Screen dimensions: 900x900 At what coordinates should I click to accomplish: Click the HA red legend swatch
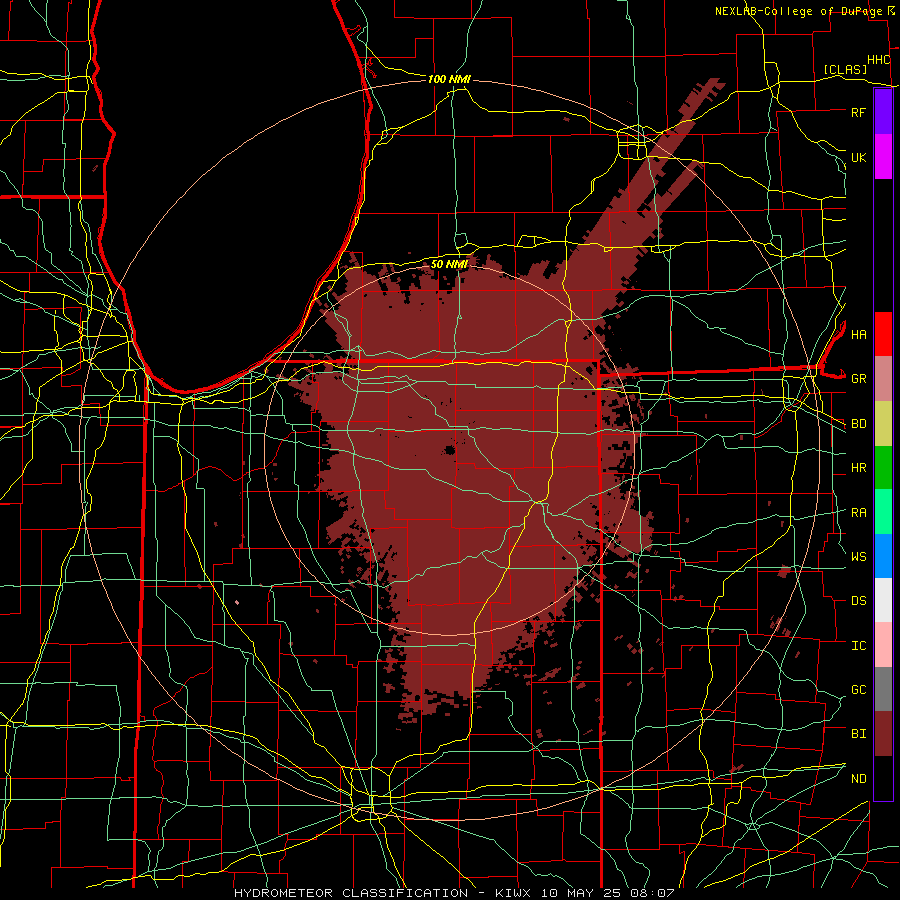(x=883, y=334)
